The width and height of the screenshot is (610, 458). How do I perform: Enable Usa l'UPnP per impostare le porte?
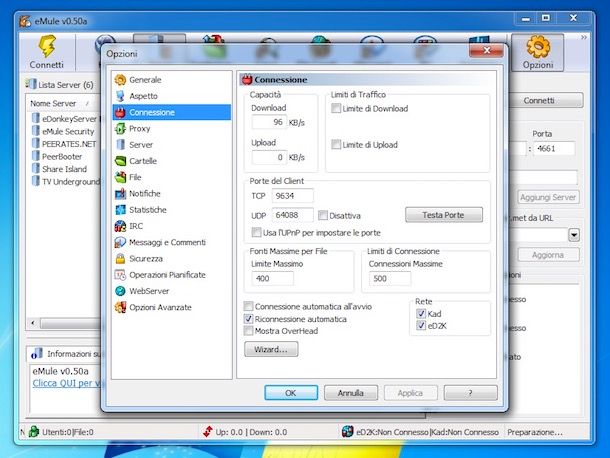(256, 232)
